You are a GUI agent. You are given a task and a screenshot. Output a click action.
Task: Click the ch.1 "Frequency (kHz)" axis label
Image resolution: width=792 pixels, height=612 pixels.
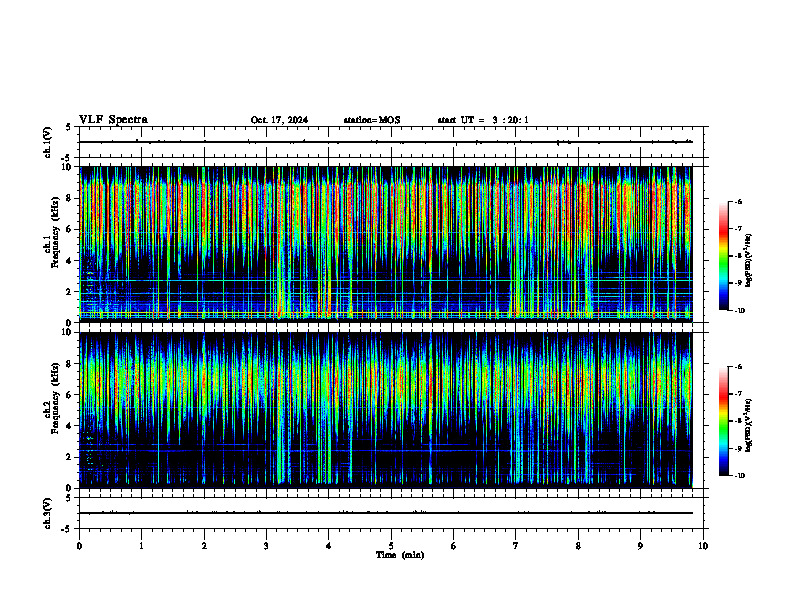[55, 233]
